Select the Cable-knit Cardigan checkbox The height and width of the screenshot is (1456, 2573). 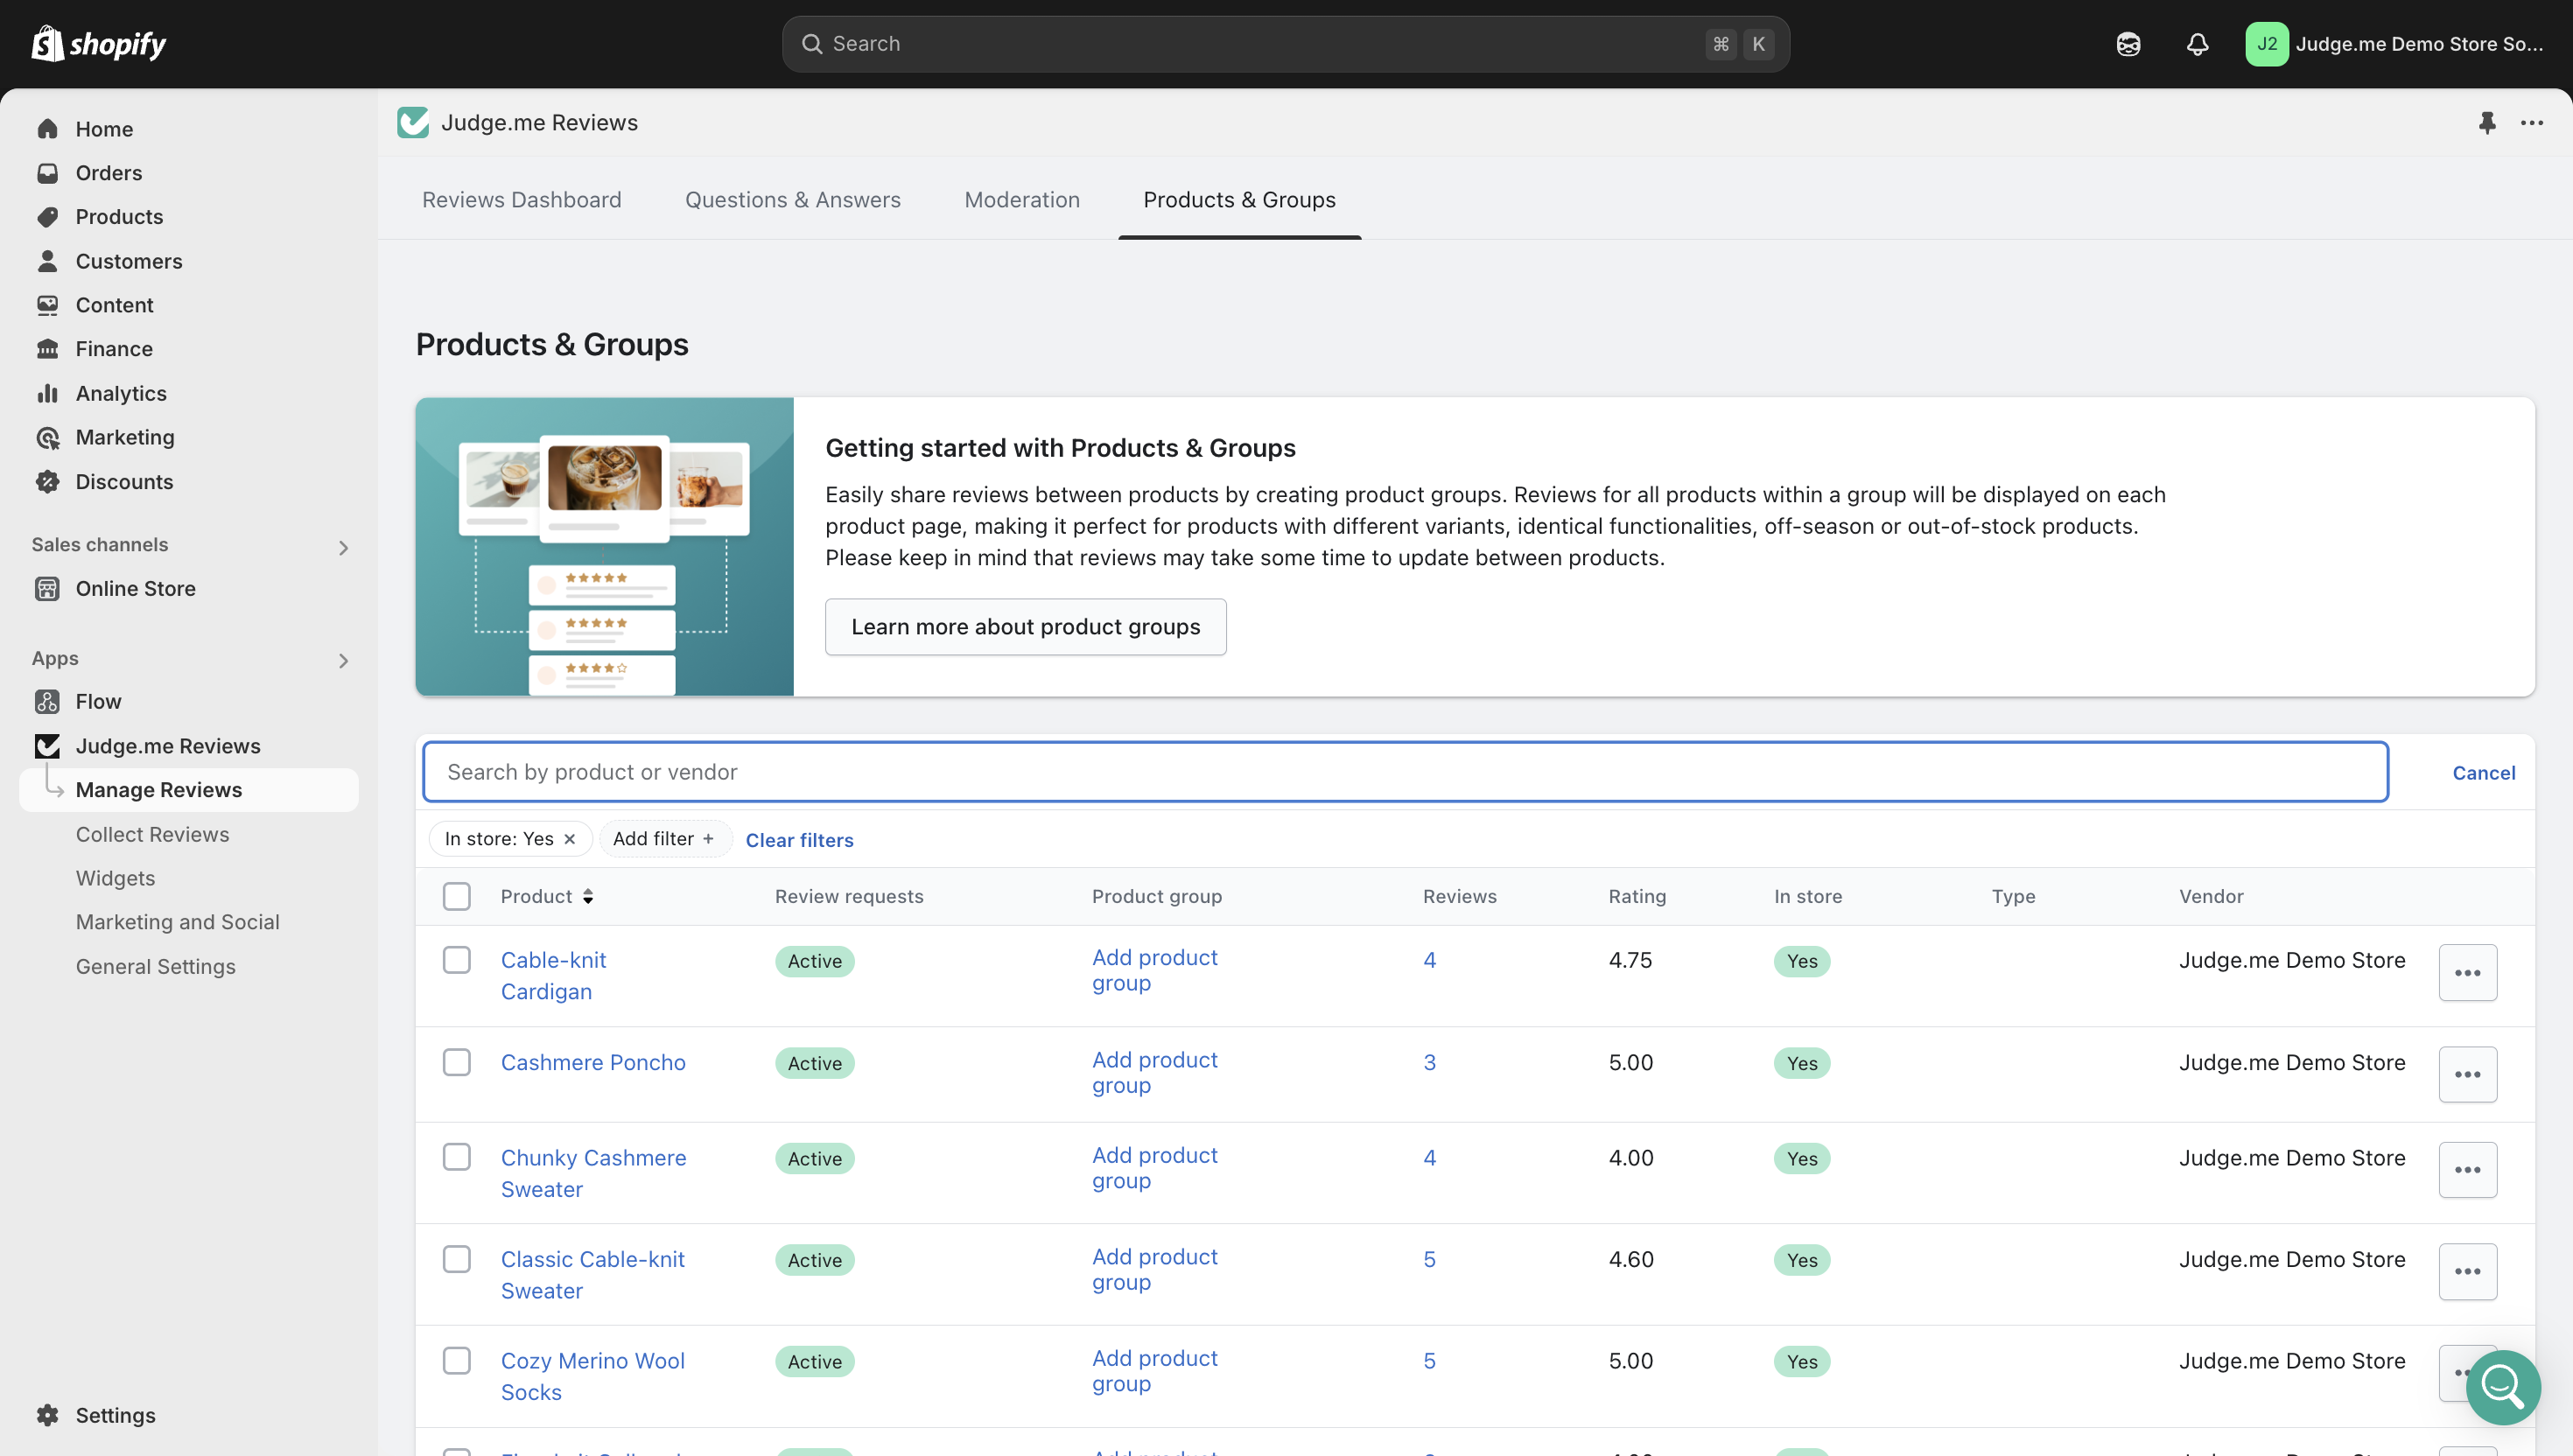click(457, 960)
